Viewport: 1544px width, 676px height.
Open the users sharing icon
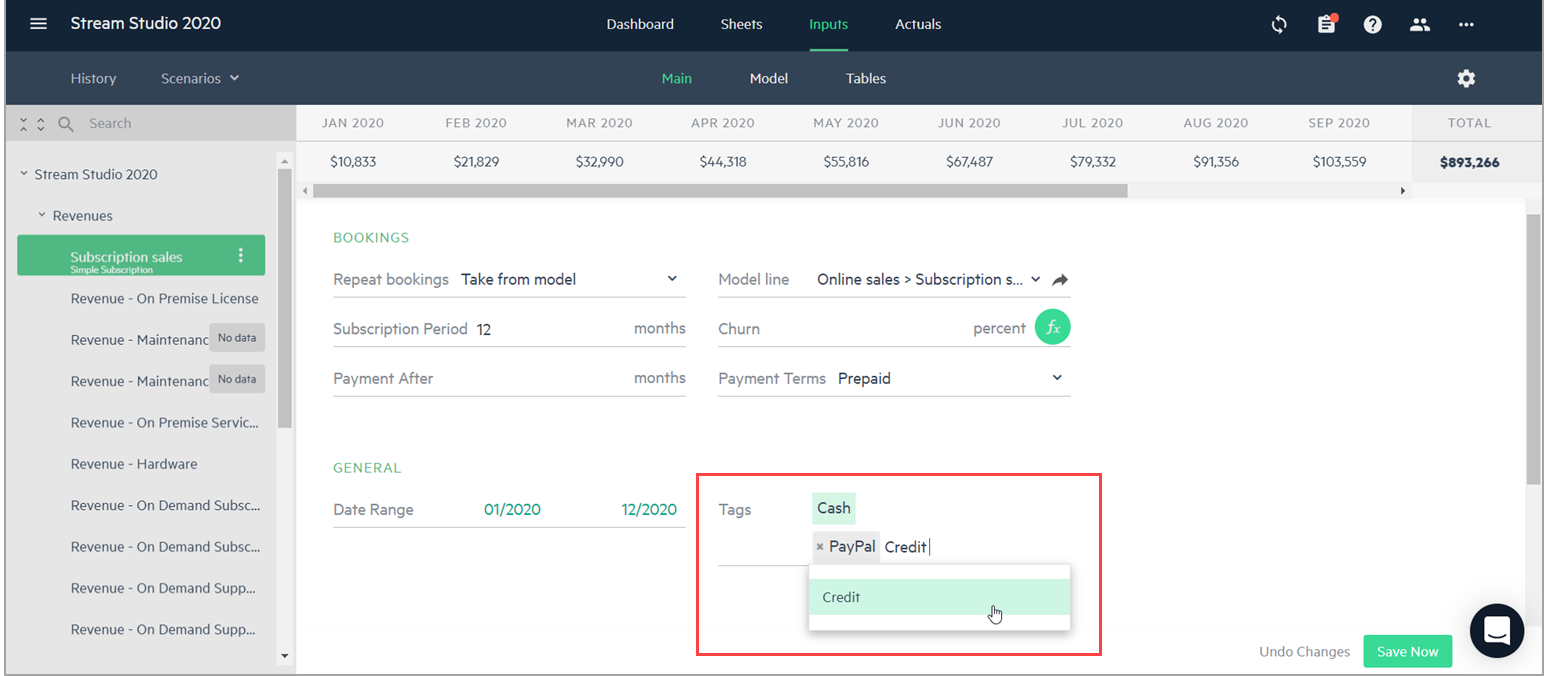pos(1420,25)
